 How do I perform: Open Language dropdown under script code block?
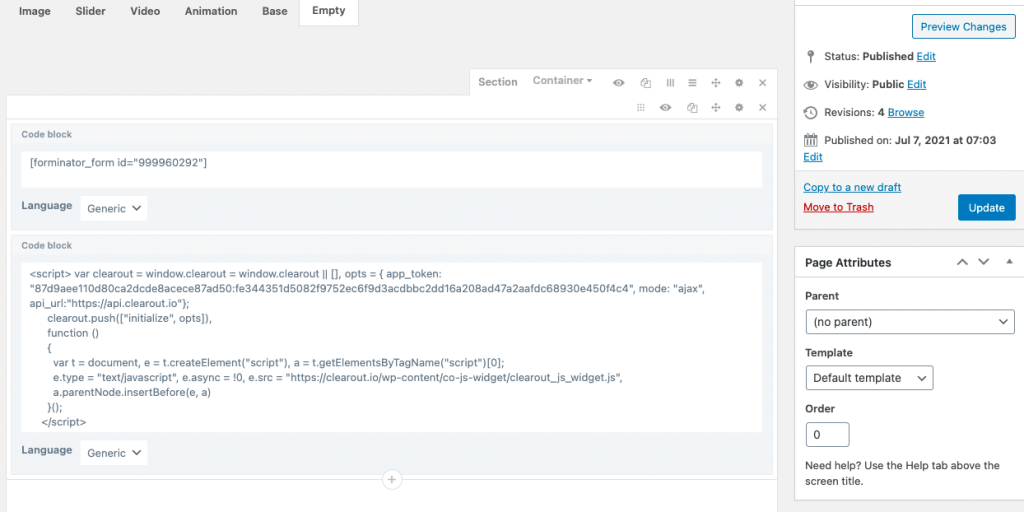(114, 453)
